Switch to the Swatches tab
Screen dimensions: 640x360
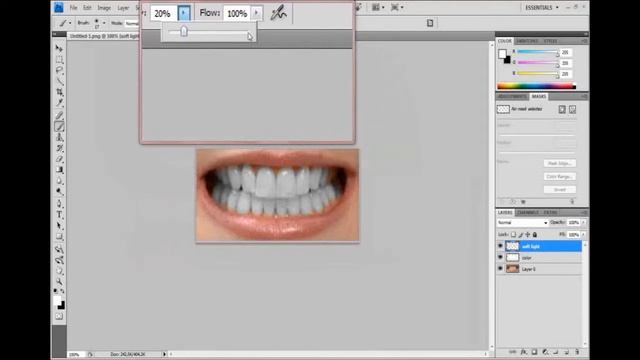pyautogui.click(x=527, y=41)
